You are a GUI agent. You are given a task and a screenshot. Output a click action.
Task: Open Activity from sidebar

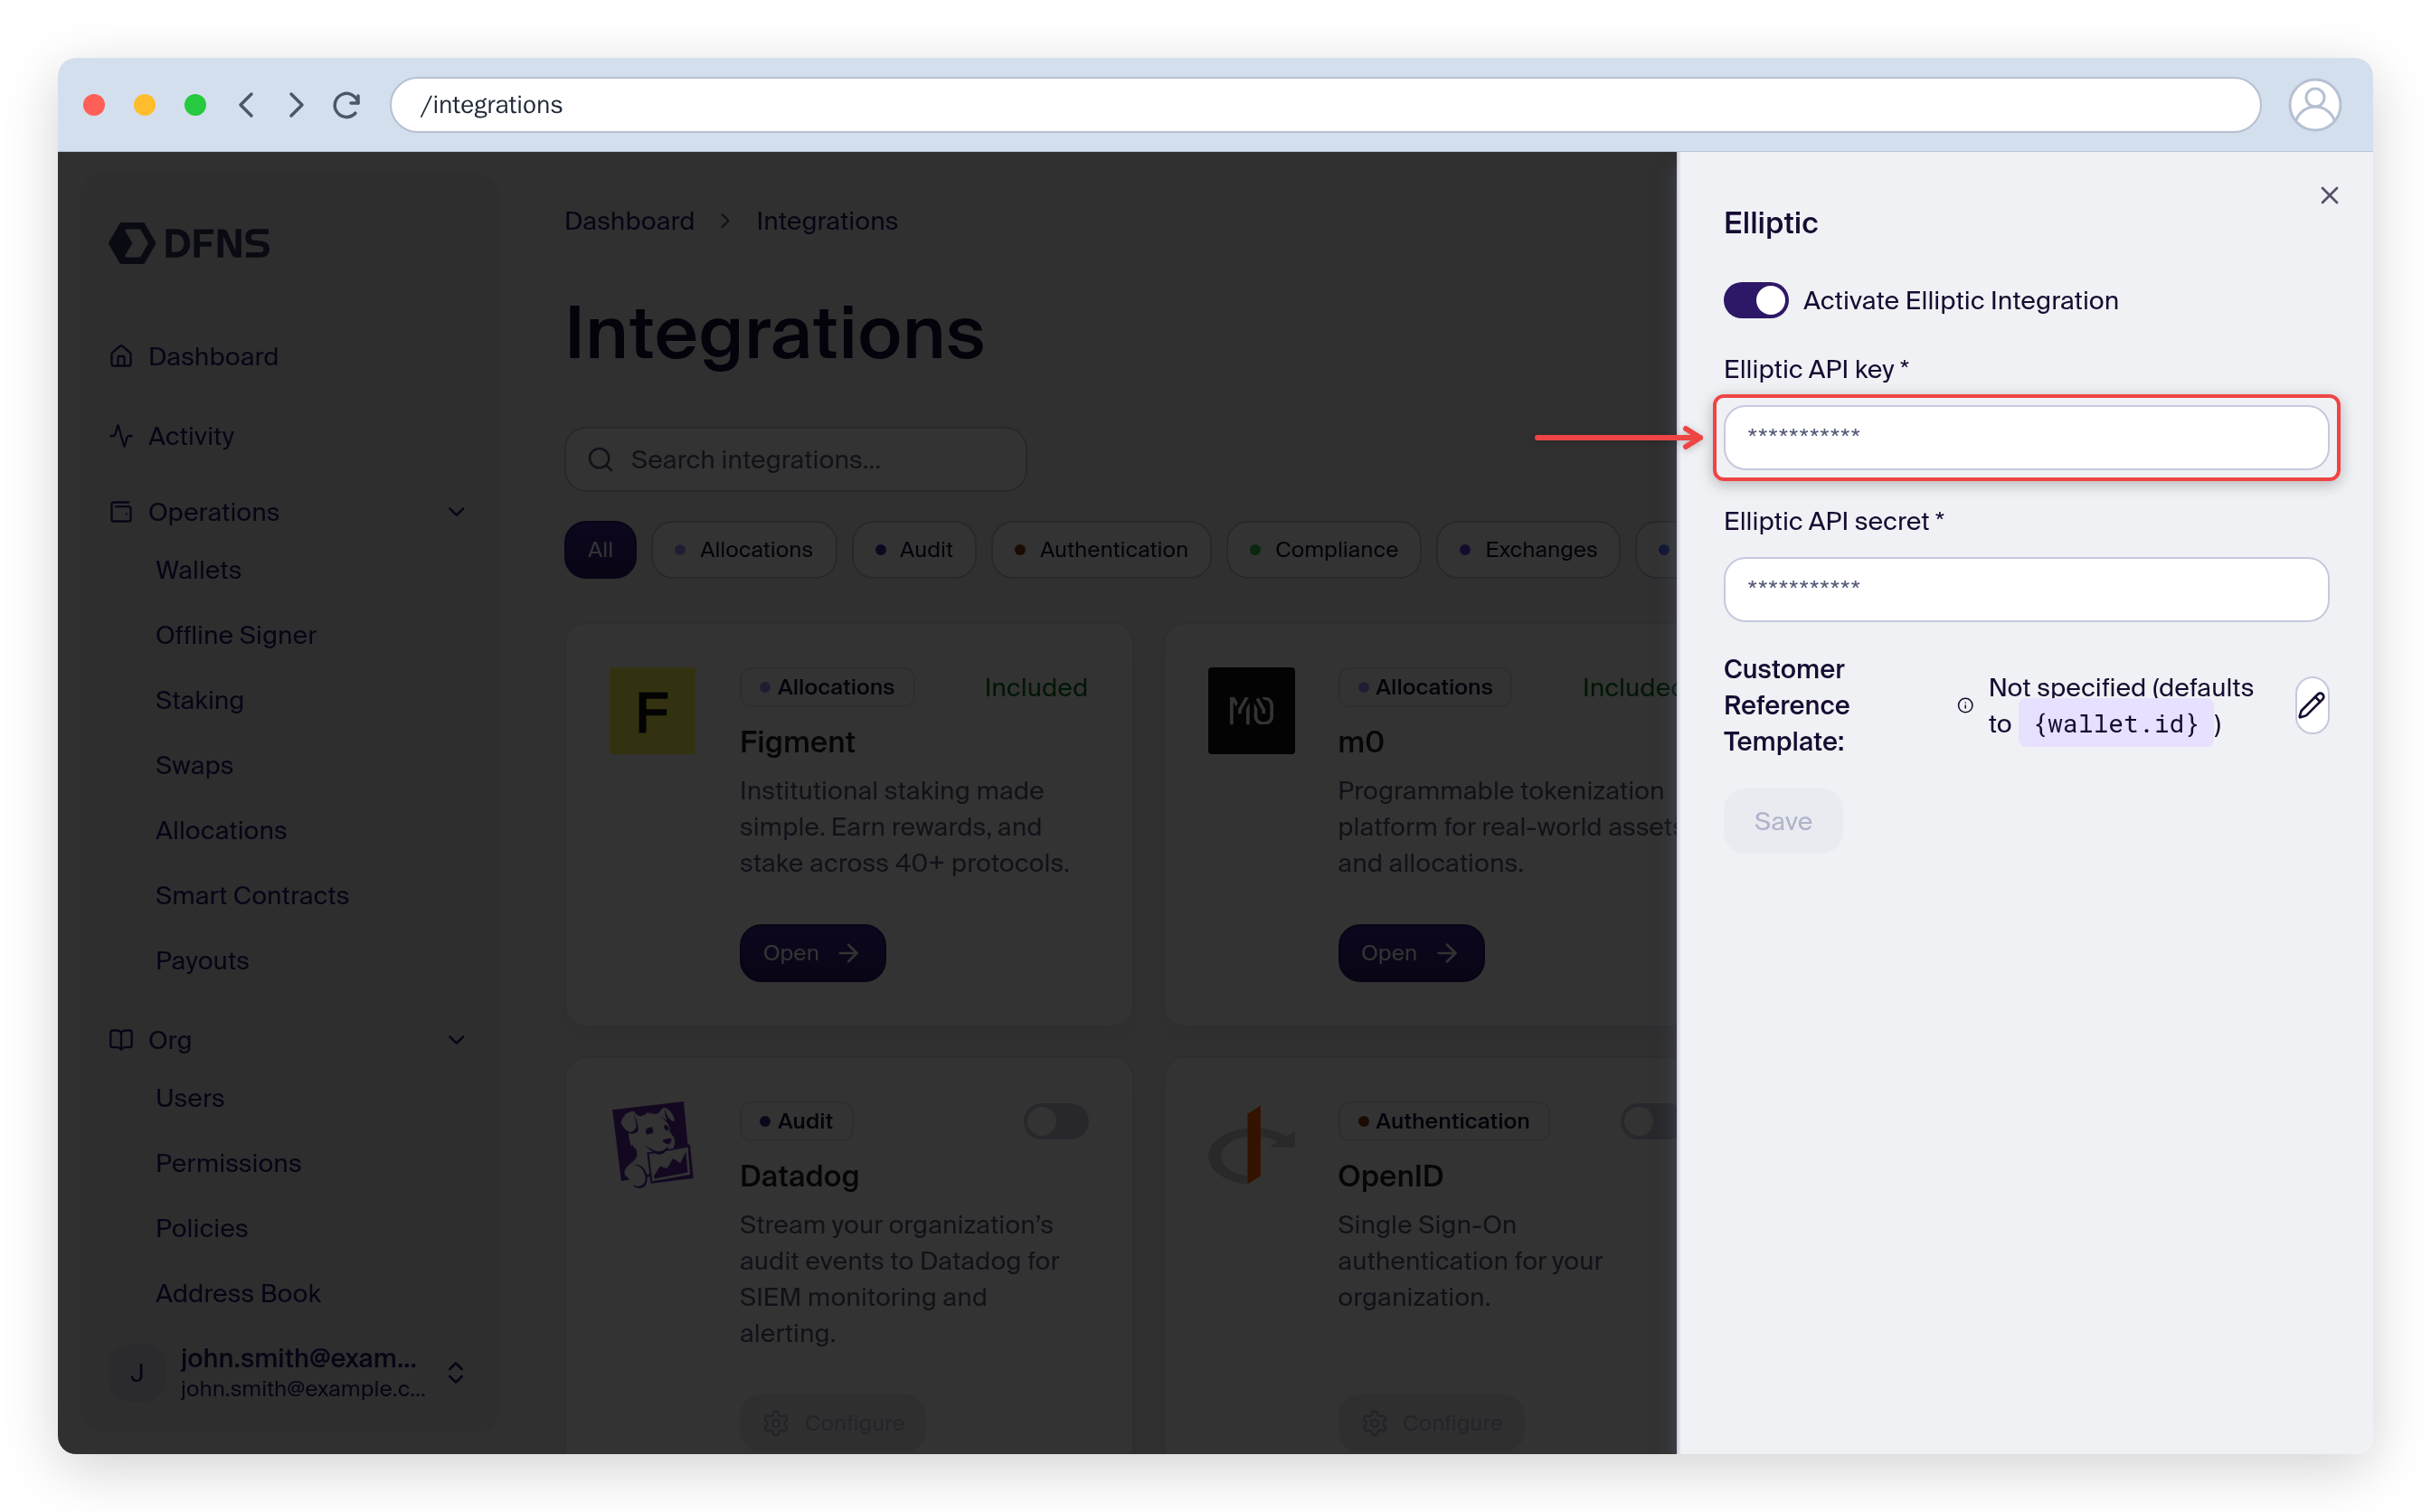(x=191, y=437)
